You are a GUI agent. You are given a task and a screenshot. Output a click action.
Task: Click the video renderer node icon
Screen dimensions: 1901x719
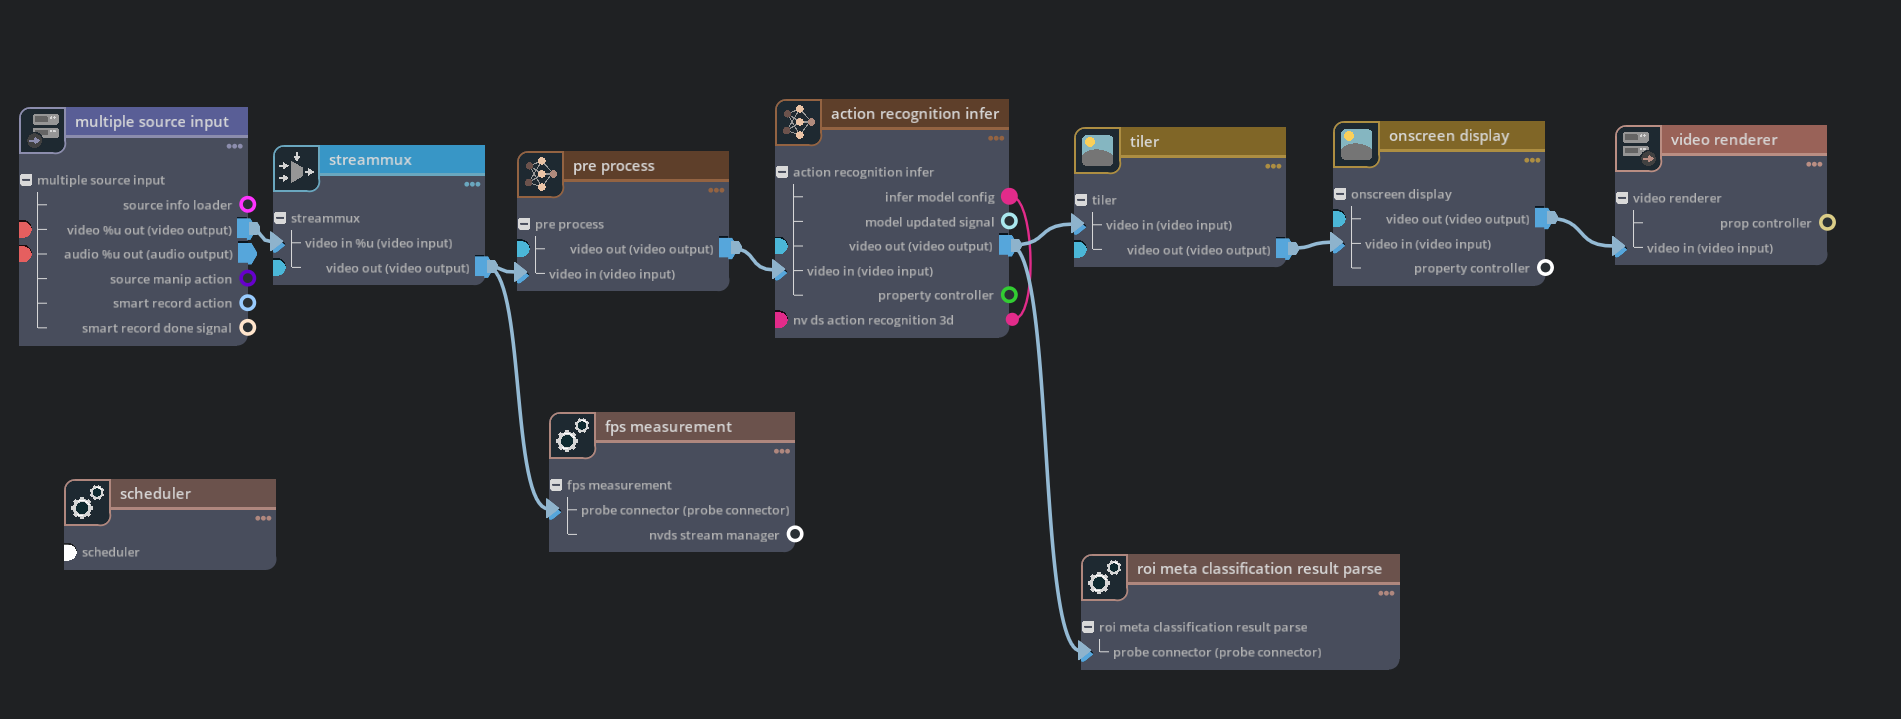1638,149
